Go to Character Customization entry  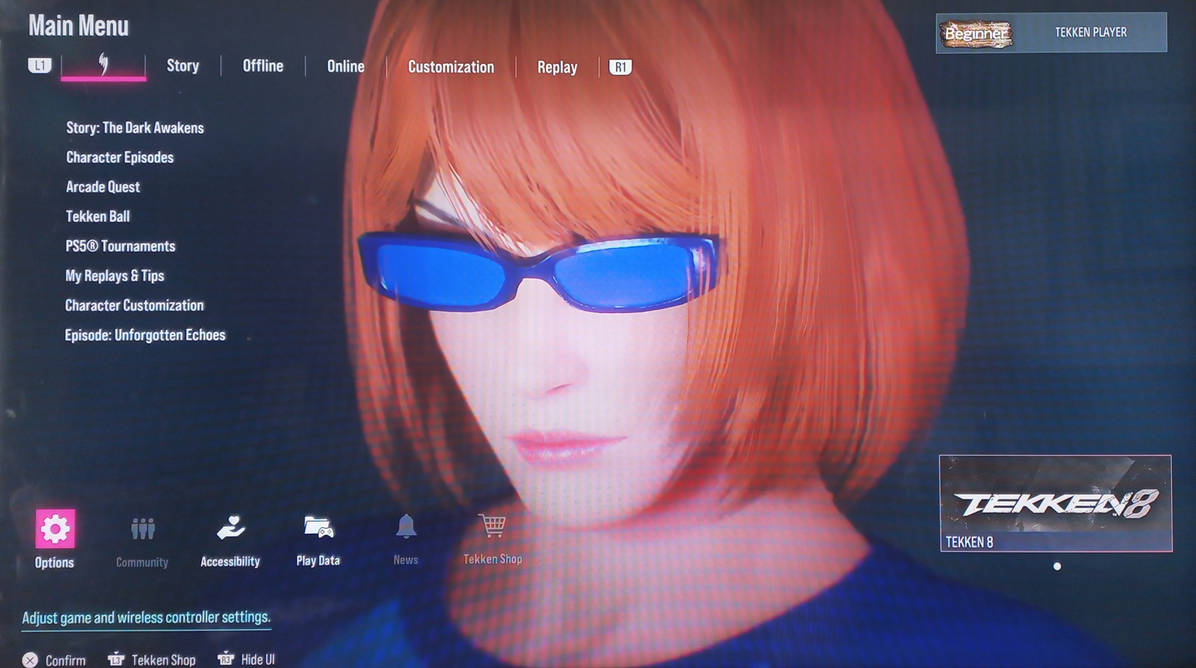pyautogui.click(x=134, y=306)
